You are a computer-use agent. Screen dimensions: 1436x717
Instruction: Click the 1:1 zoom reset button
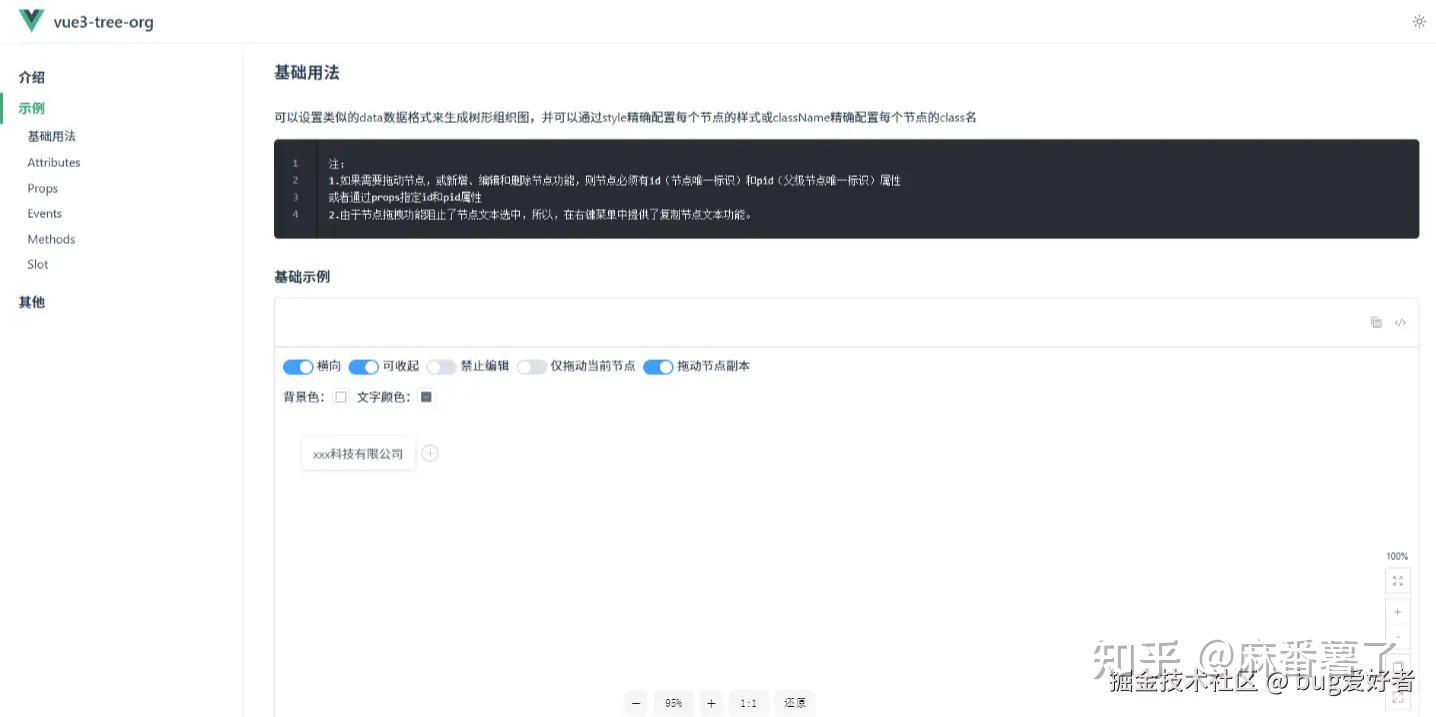tap(748, 703)
